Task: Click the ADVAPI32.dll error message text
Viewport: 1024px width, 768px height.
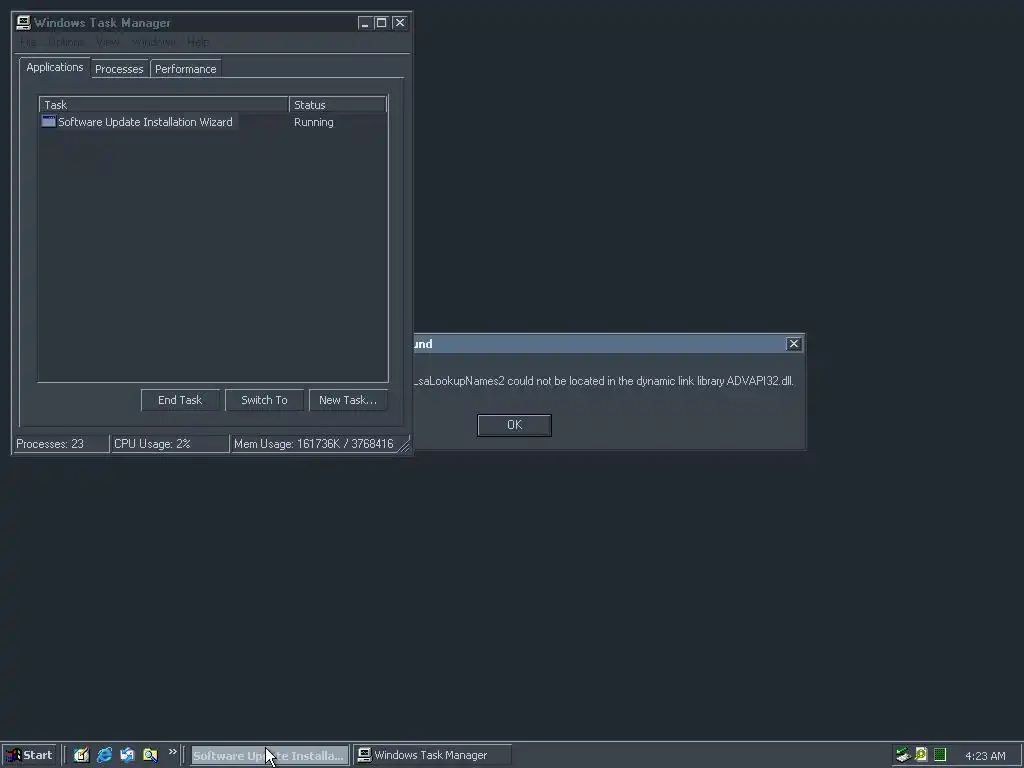Action: [603, 381]
